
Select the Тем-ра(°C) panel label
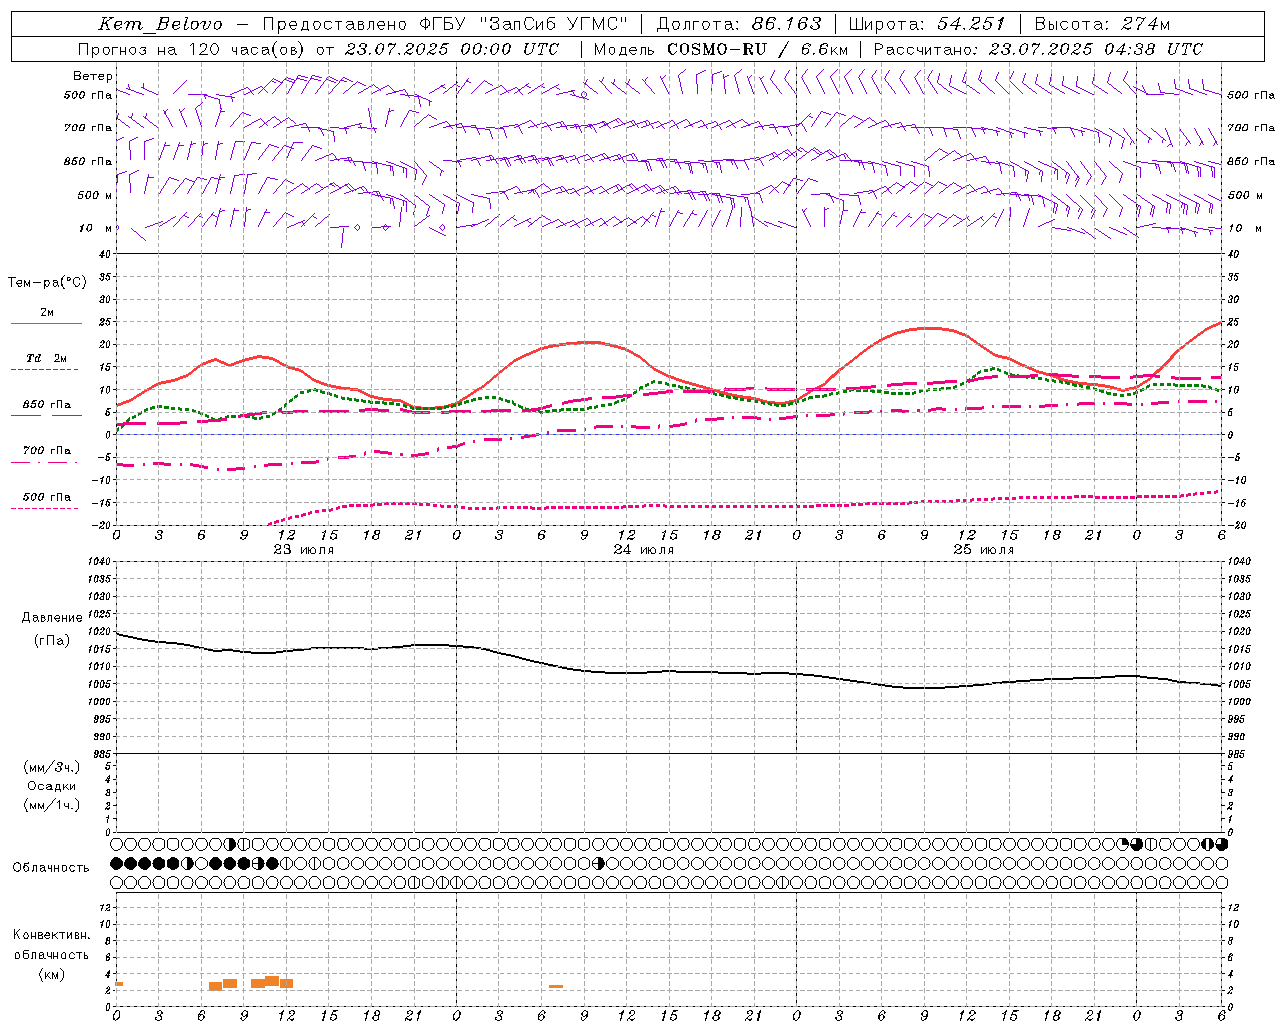47,283
